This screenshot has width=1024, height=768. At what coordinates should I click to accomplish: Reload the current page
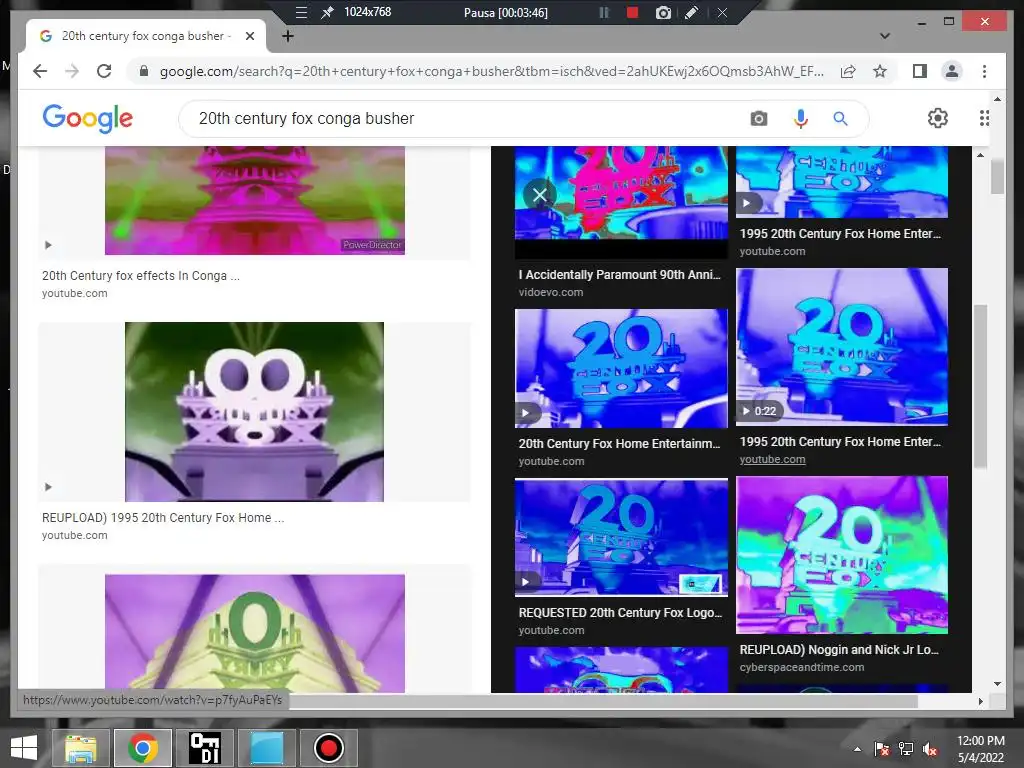point(104,71)
